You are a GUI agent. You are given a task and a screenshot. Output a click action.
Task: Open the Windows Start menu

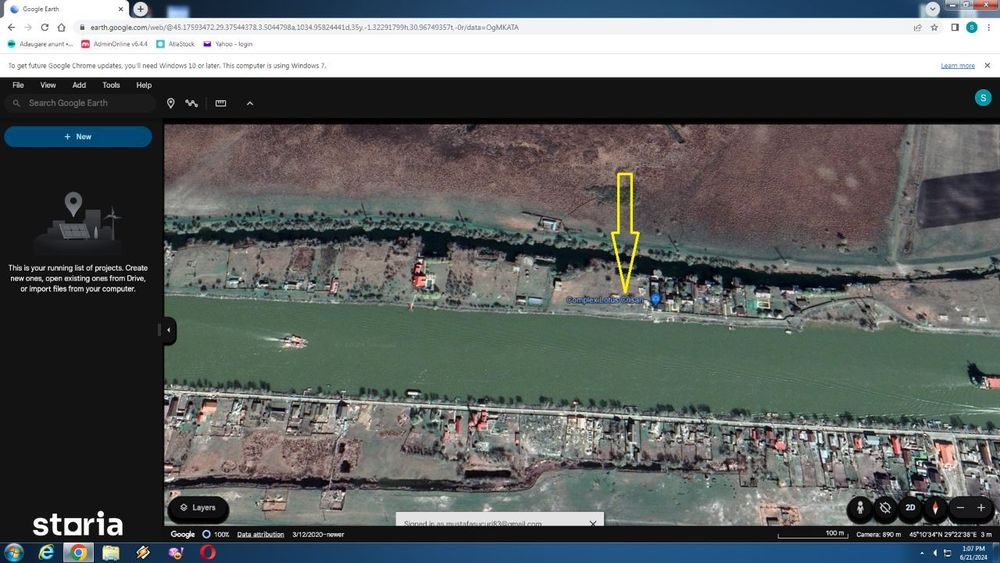(14, 552)
